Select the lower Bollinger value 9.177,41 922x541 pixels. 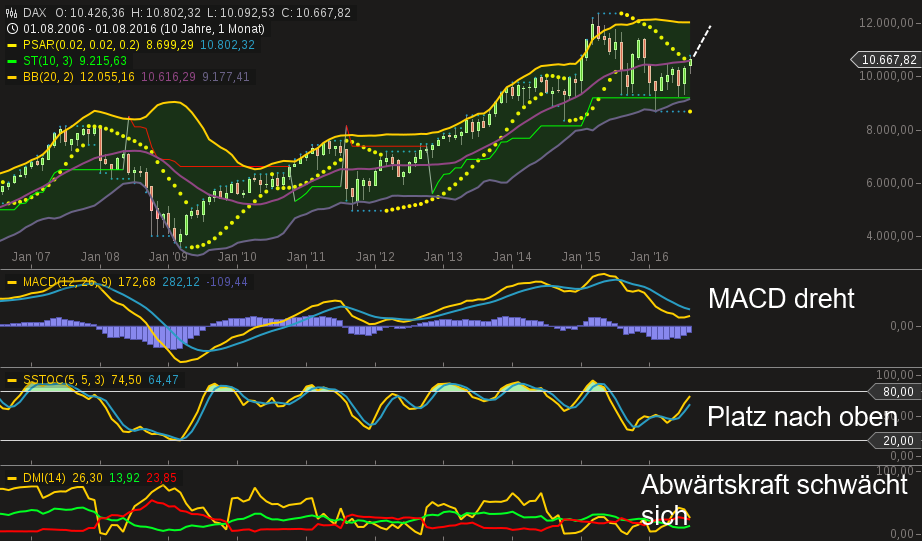point(226,76)
